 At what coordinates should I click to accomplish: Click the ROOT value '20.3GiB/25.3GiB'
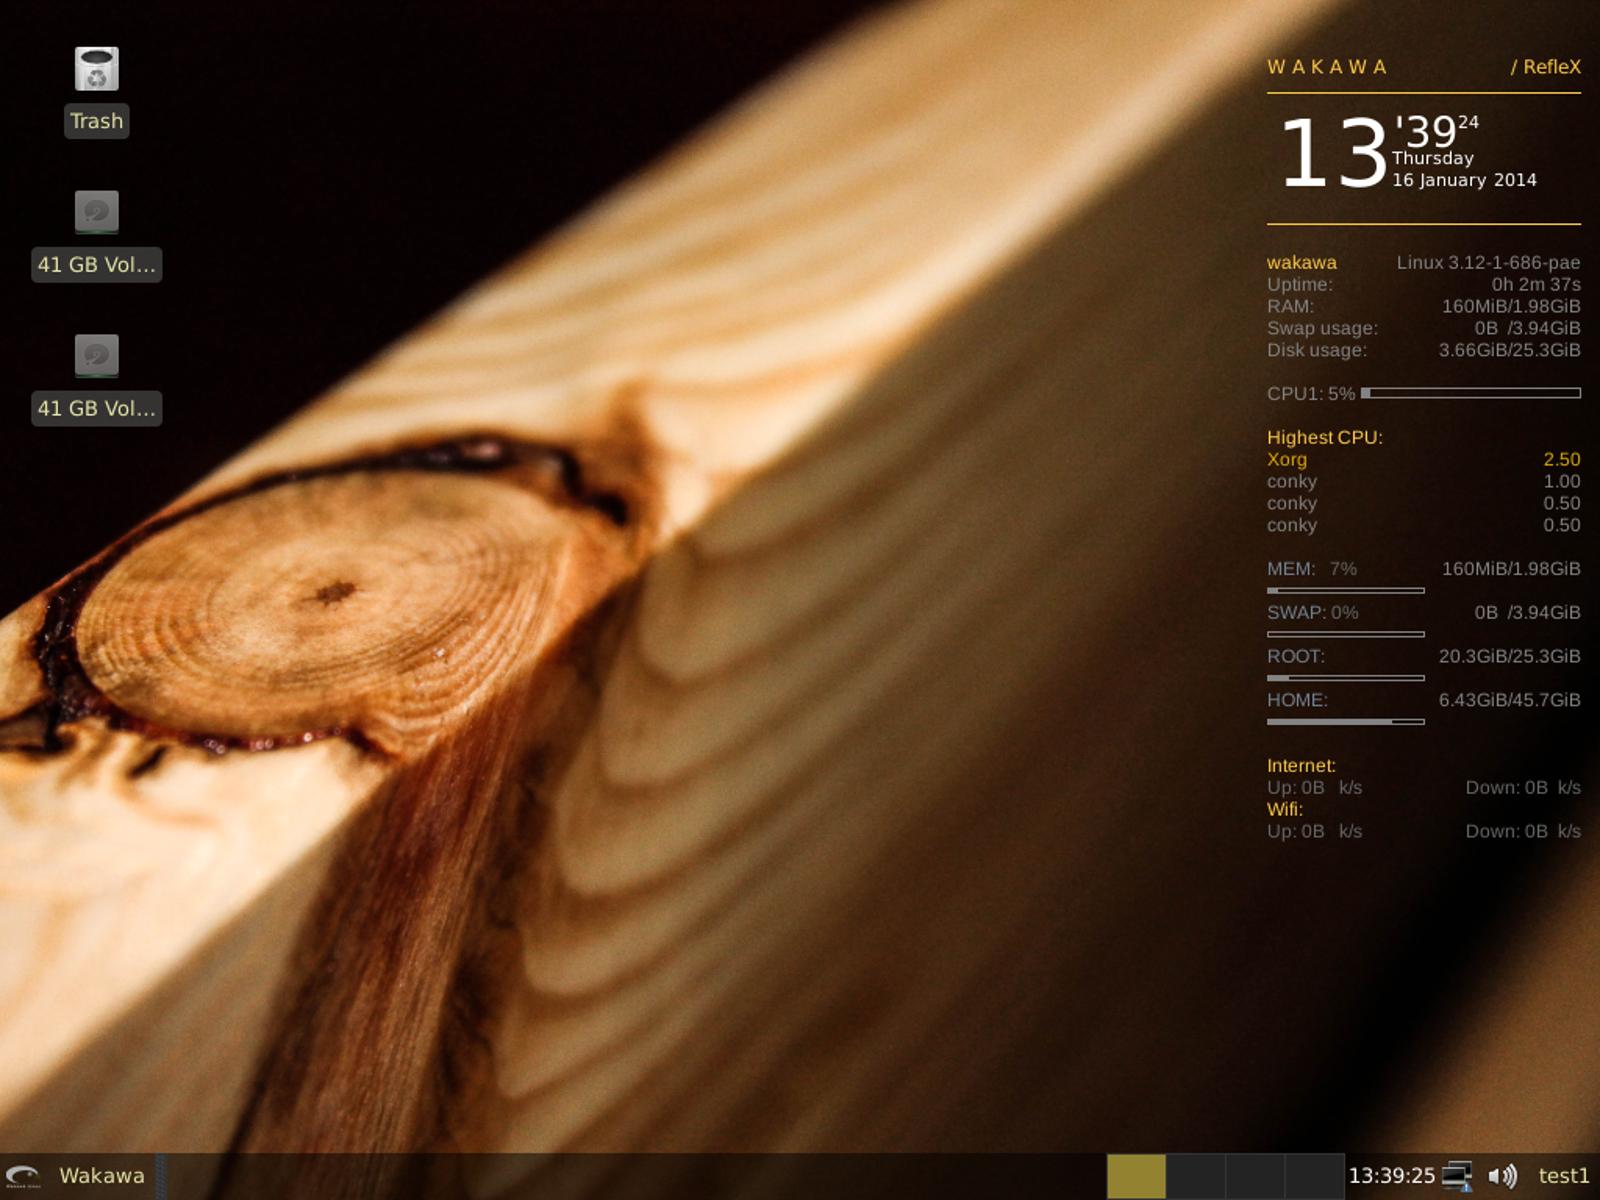[1510, 657]
